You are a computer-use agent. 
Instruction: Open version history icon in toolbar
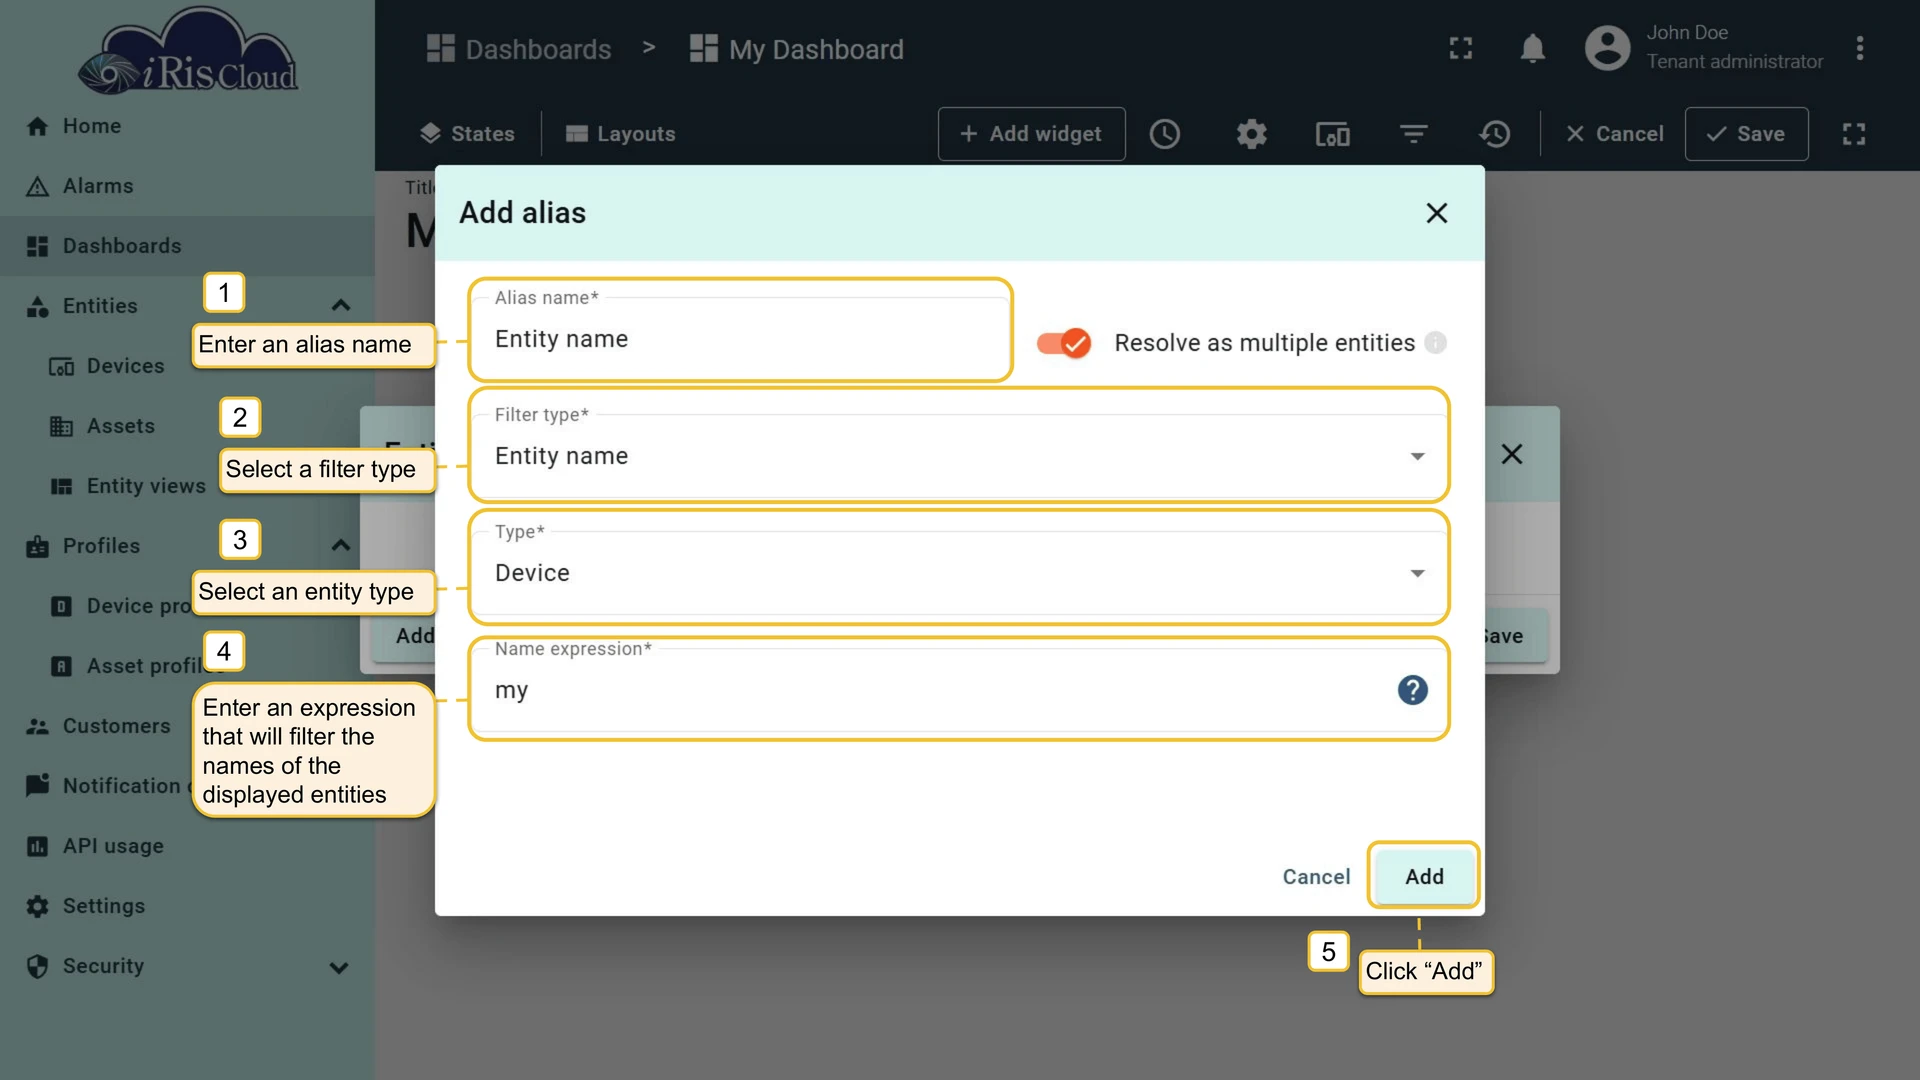tap(1495, 134)
